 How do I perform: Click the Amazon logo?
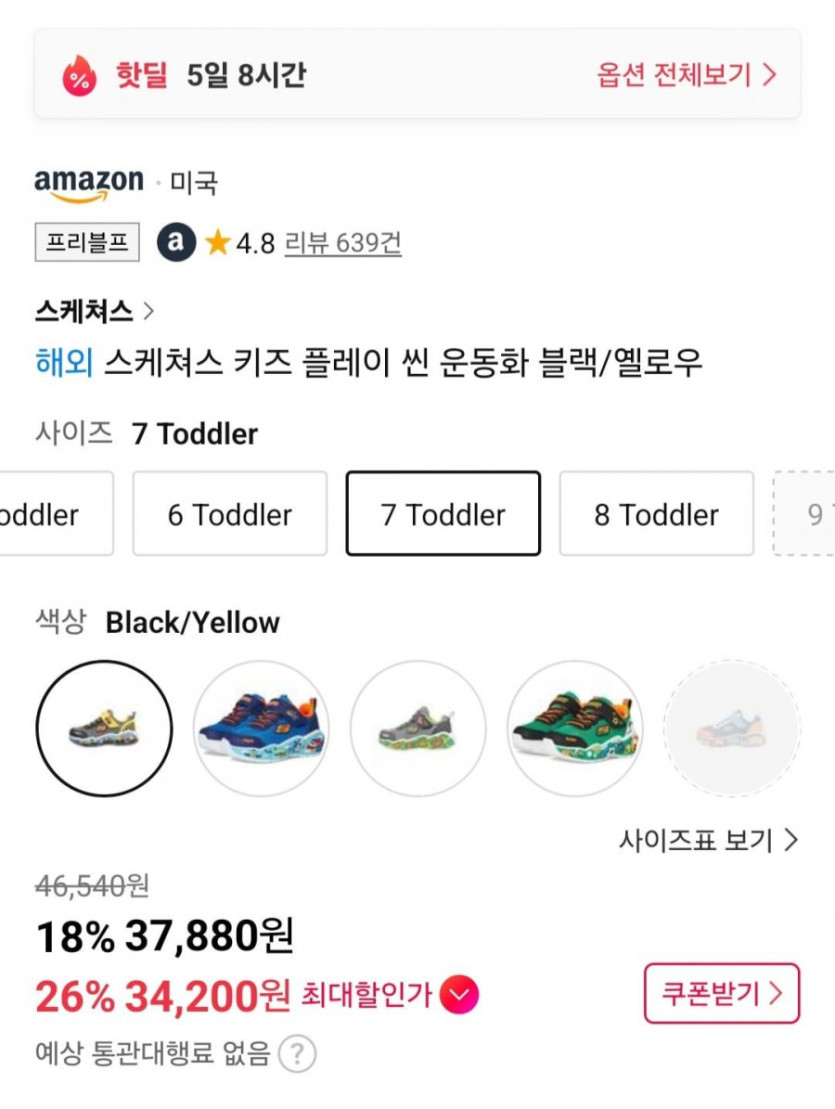[x=89, y=184]
